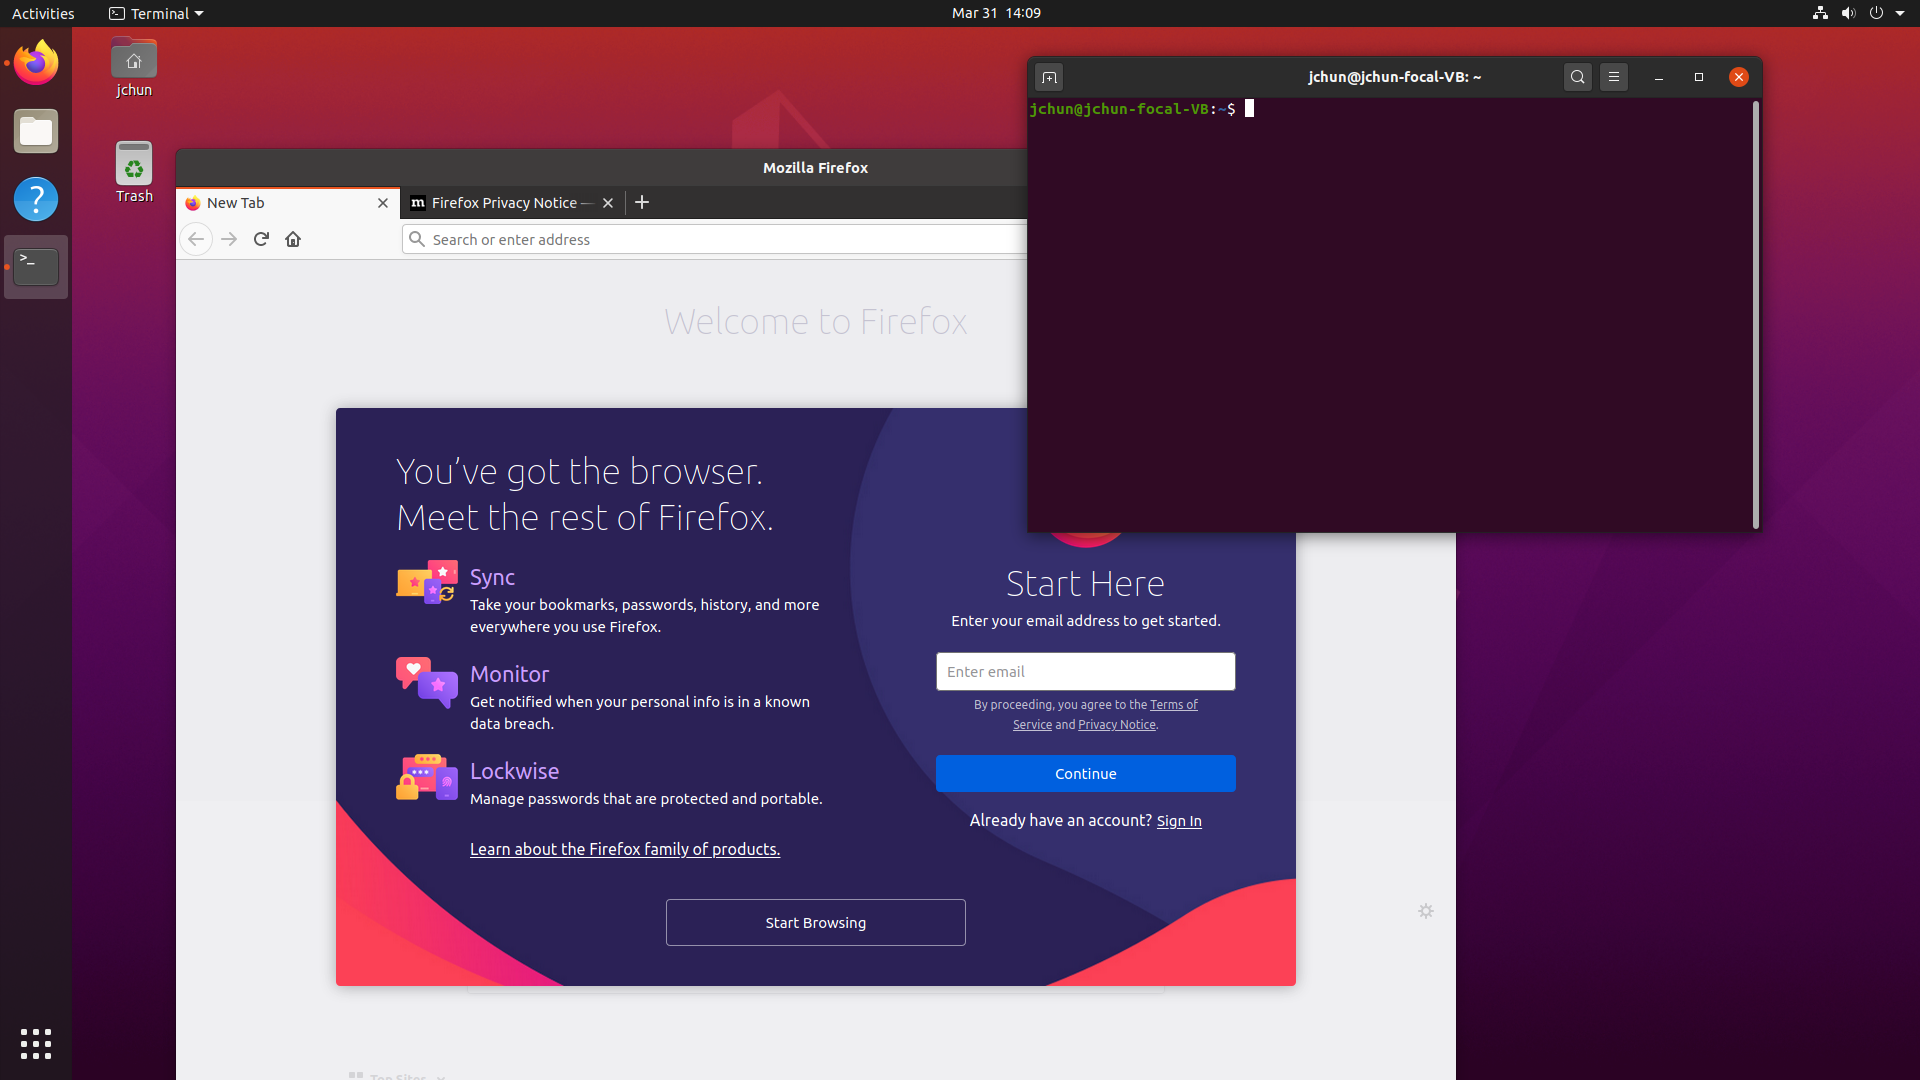Click the new tab page settings gear
The height and width of the screenshot is (1080, 1920).
pos(1426,911)
